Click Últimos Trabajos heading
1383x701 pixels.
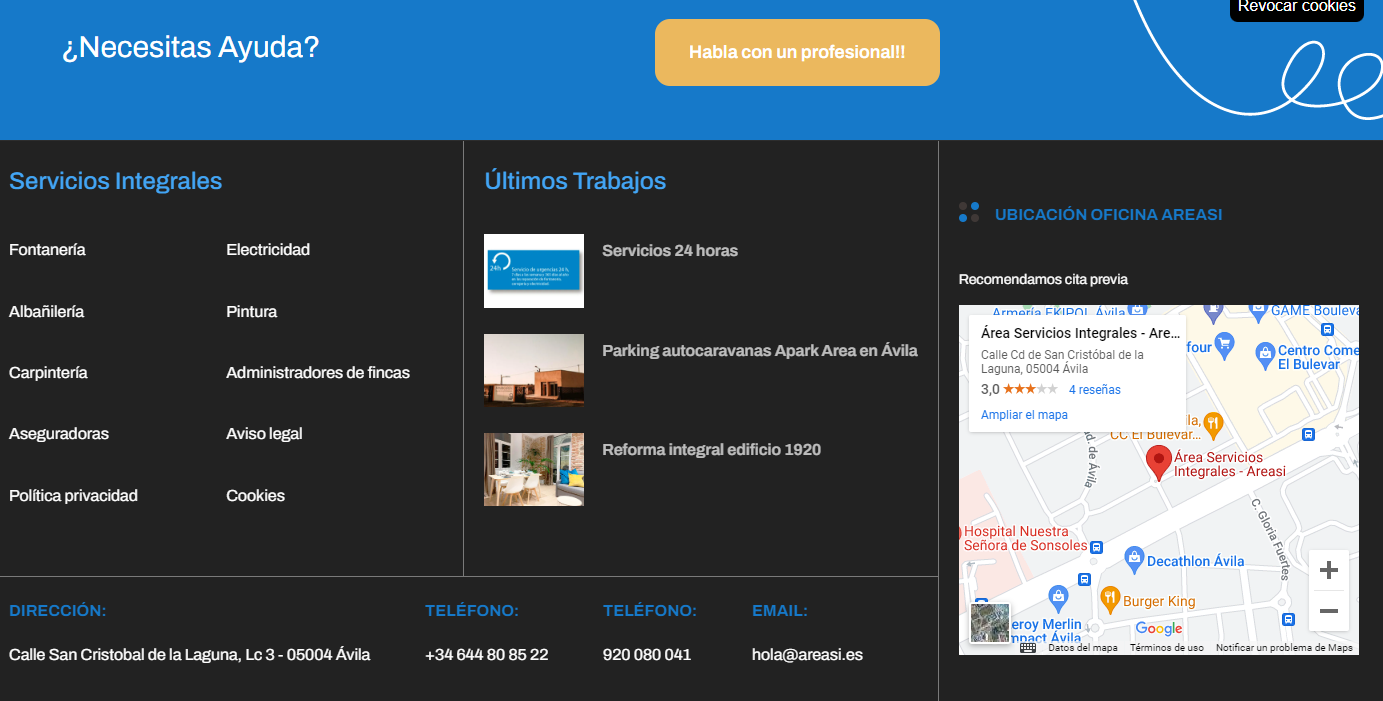point(575,181)
